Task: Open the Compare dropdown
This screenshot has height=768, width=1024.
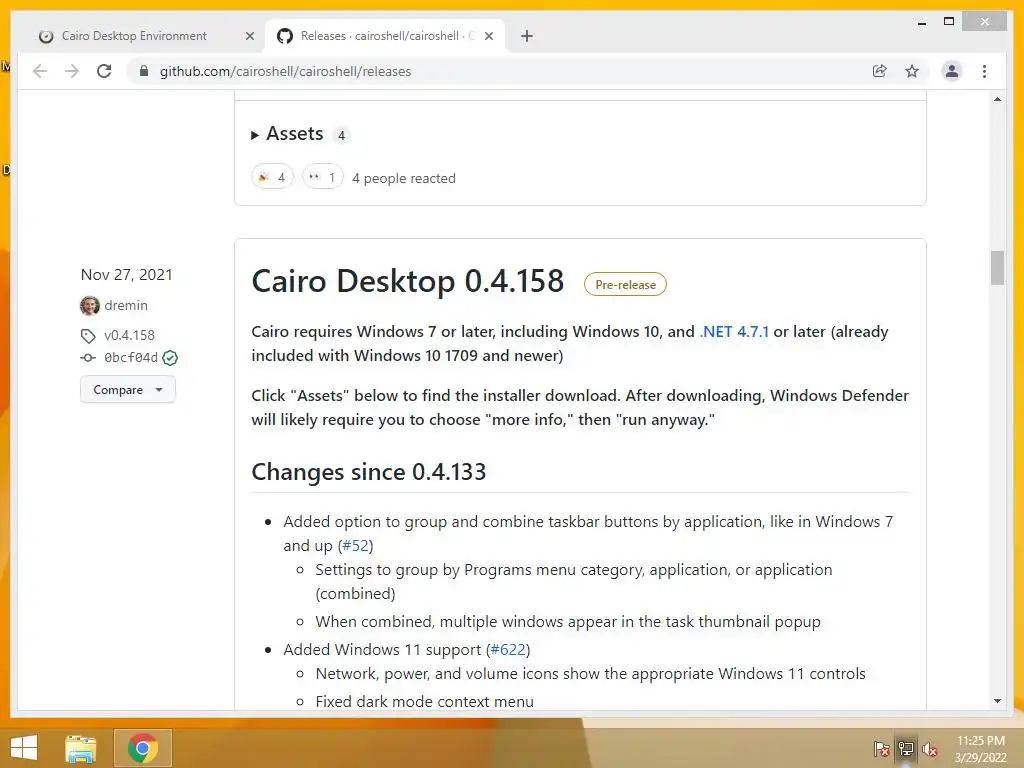Action: coord(127,390)
